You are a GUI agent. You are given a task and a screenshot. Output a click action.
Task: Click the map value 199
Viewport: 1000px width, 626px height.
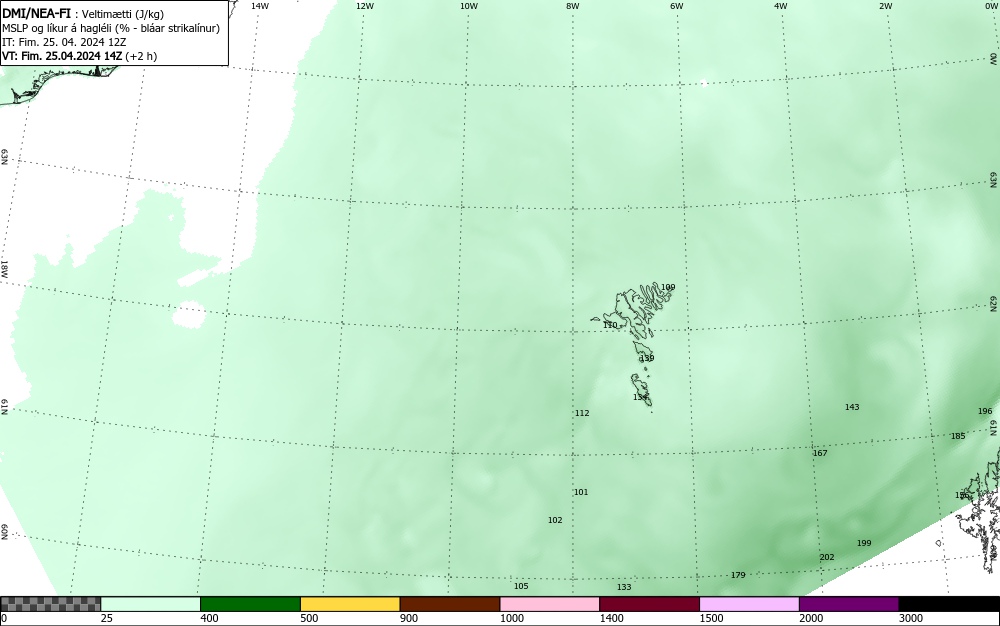pos(864,543)
